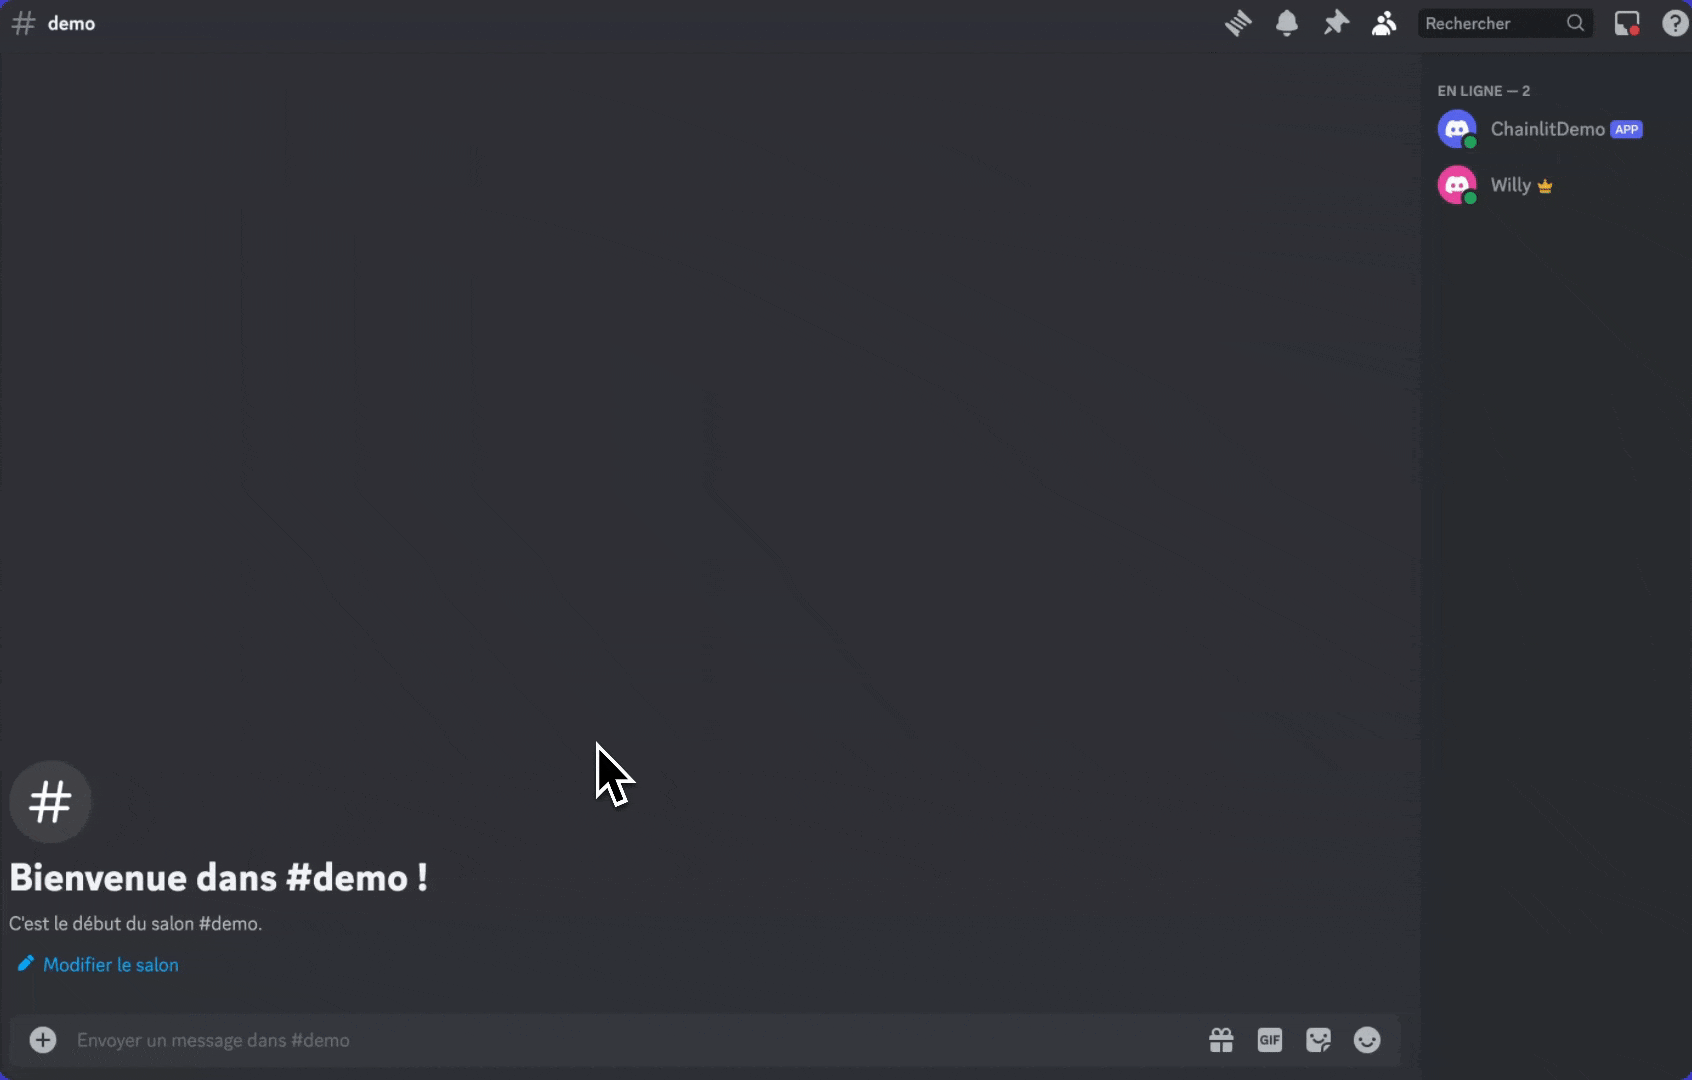1692x1080 pixels.
Task: Open the help question mark icon
Action: click(x=1676, y=23)
